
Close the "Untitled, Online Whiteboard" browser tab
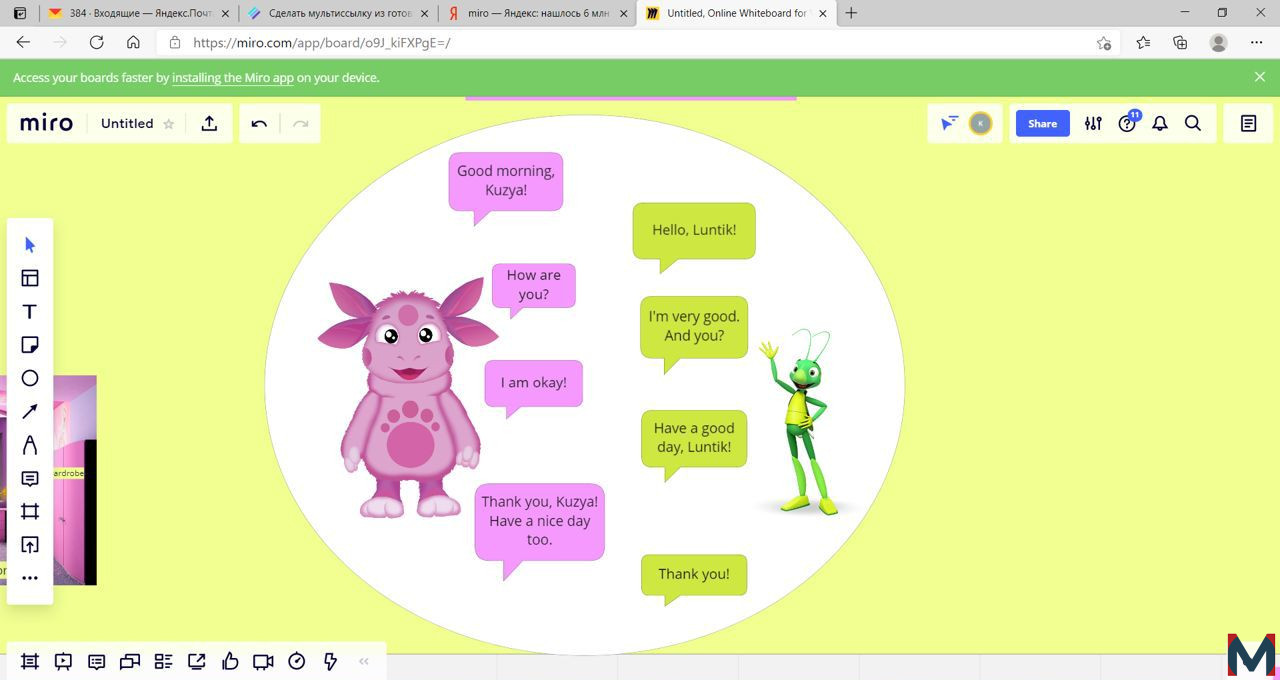point(824,13)
